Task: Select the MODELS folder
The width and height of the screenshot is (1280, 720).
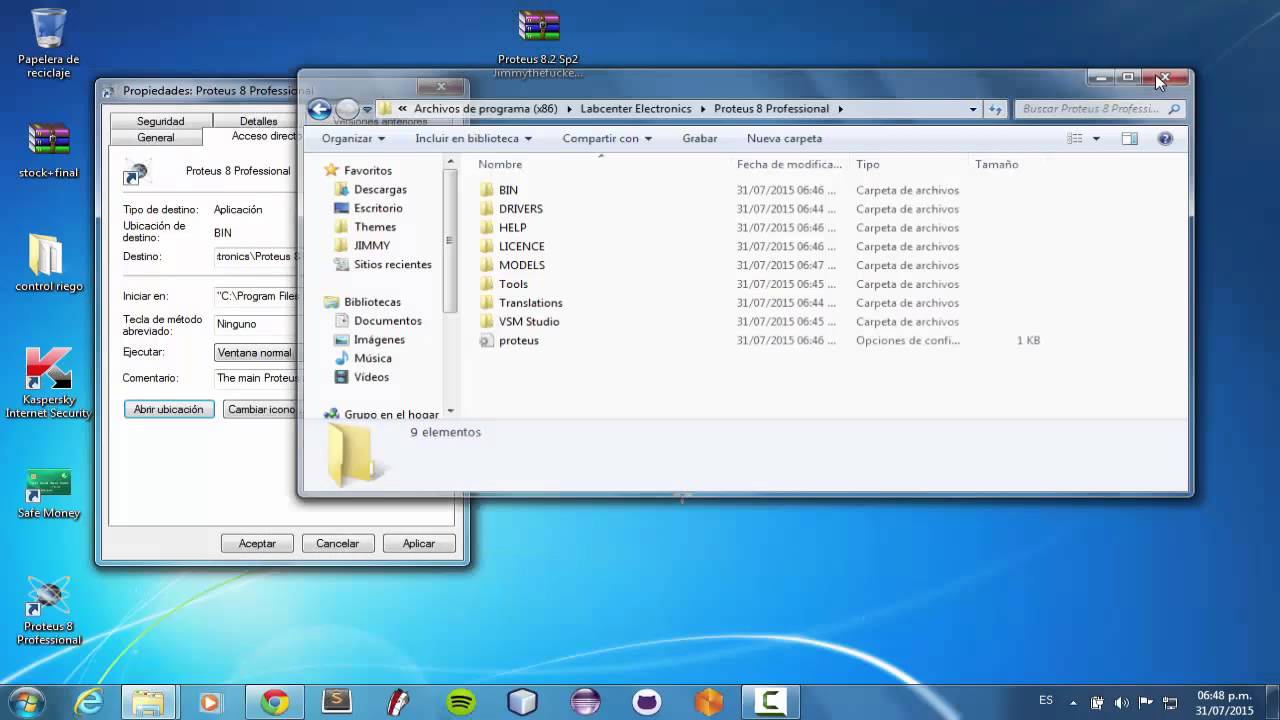Action: pyautogui.click(x=522, y=265)
